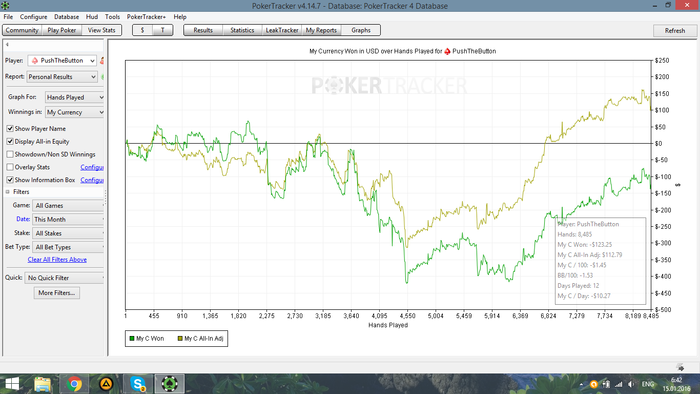Launch Chrome from the taskbar
The width and height of the screenshot is (700, 394).
click(74, 384)
